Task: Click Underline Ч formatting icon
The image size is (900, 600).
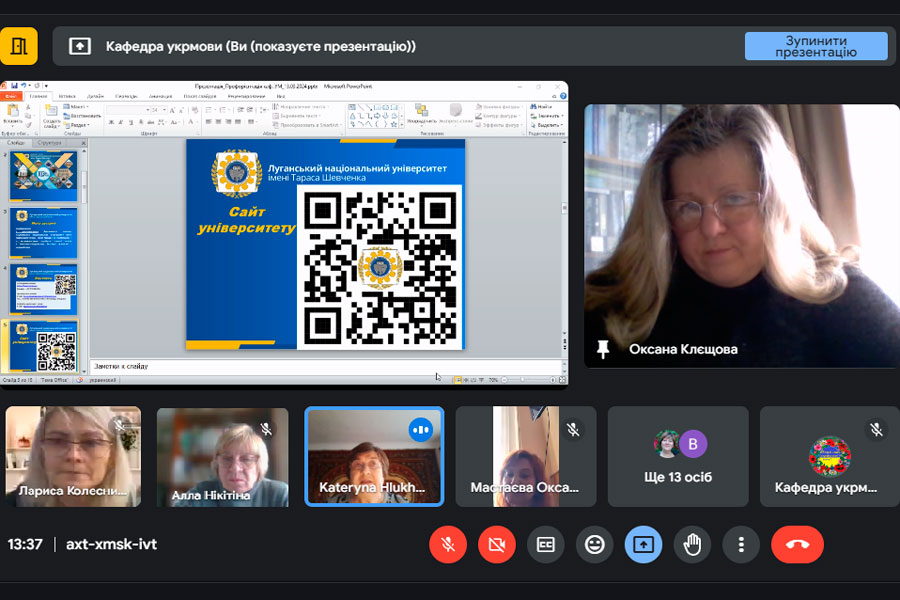Action: [x=130, y=122]
